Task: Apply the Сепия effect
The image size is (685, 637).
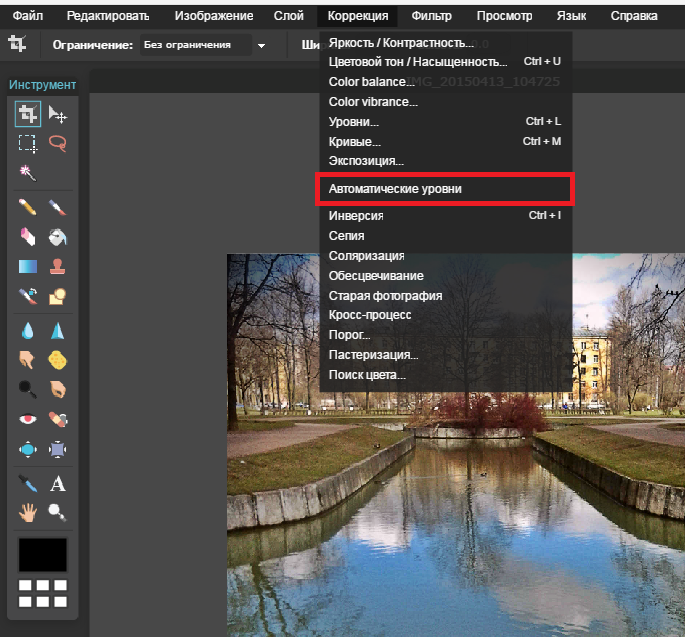Action: click(x=347, y=236)
